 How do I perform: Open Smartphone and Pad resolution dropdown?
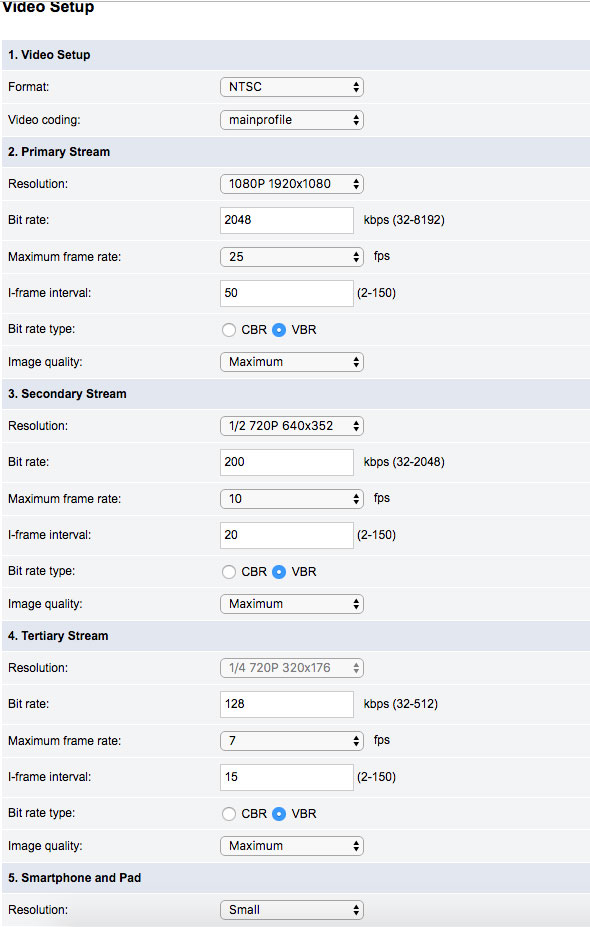[291, 910]
